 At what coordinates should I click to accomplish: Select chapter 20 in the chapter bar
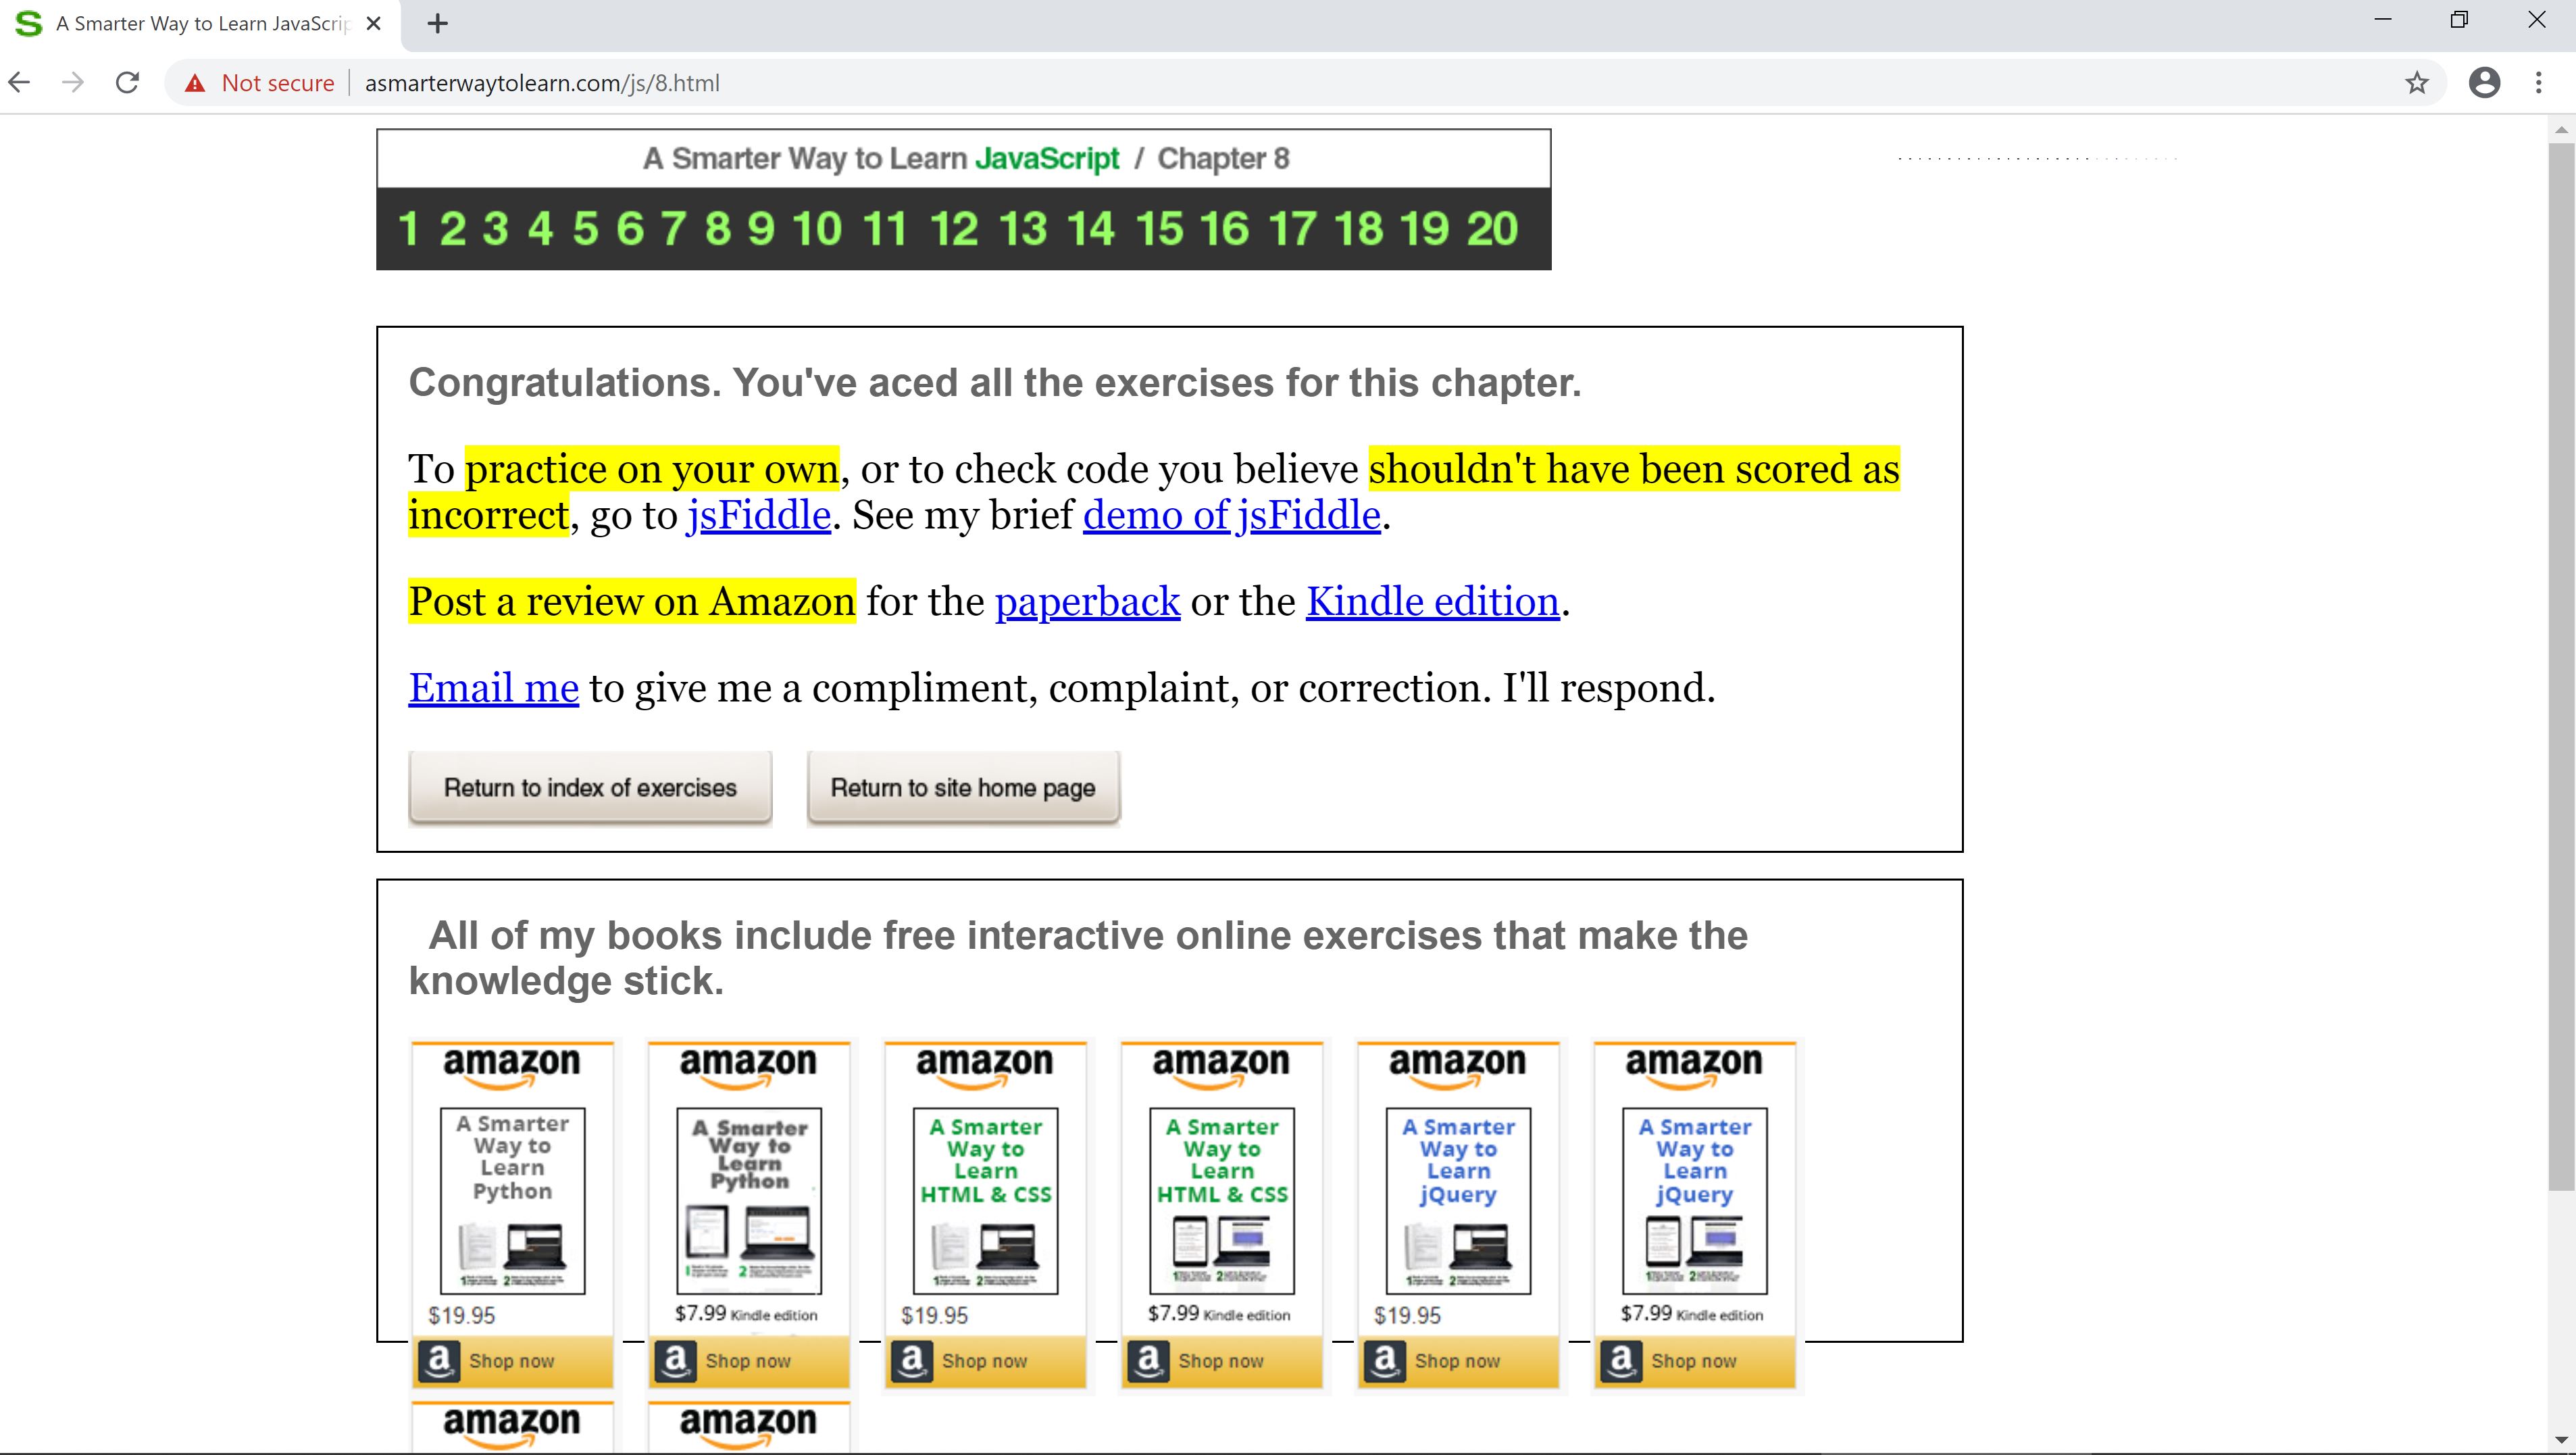click(1493, 229)
